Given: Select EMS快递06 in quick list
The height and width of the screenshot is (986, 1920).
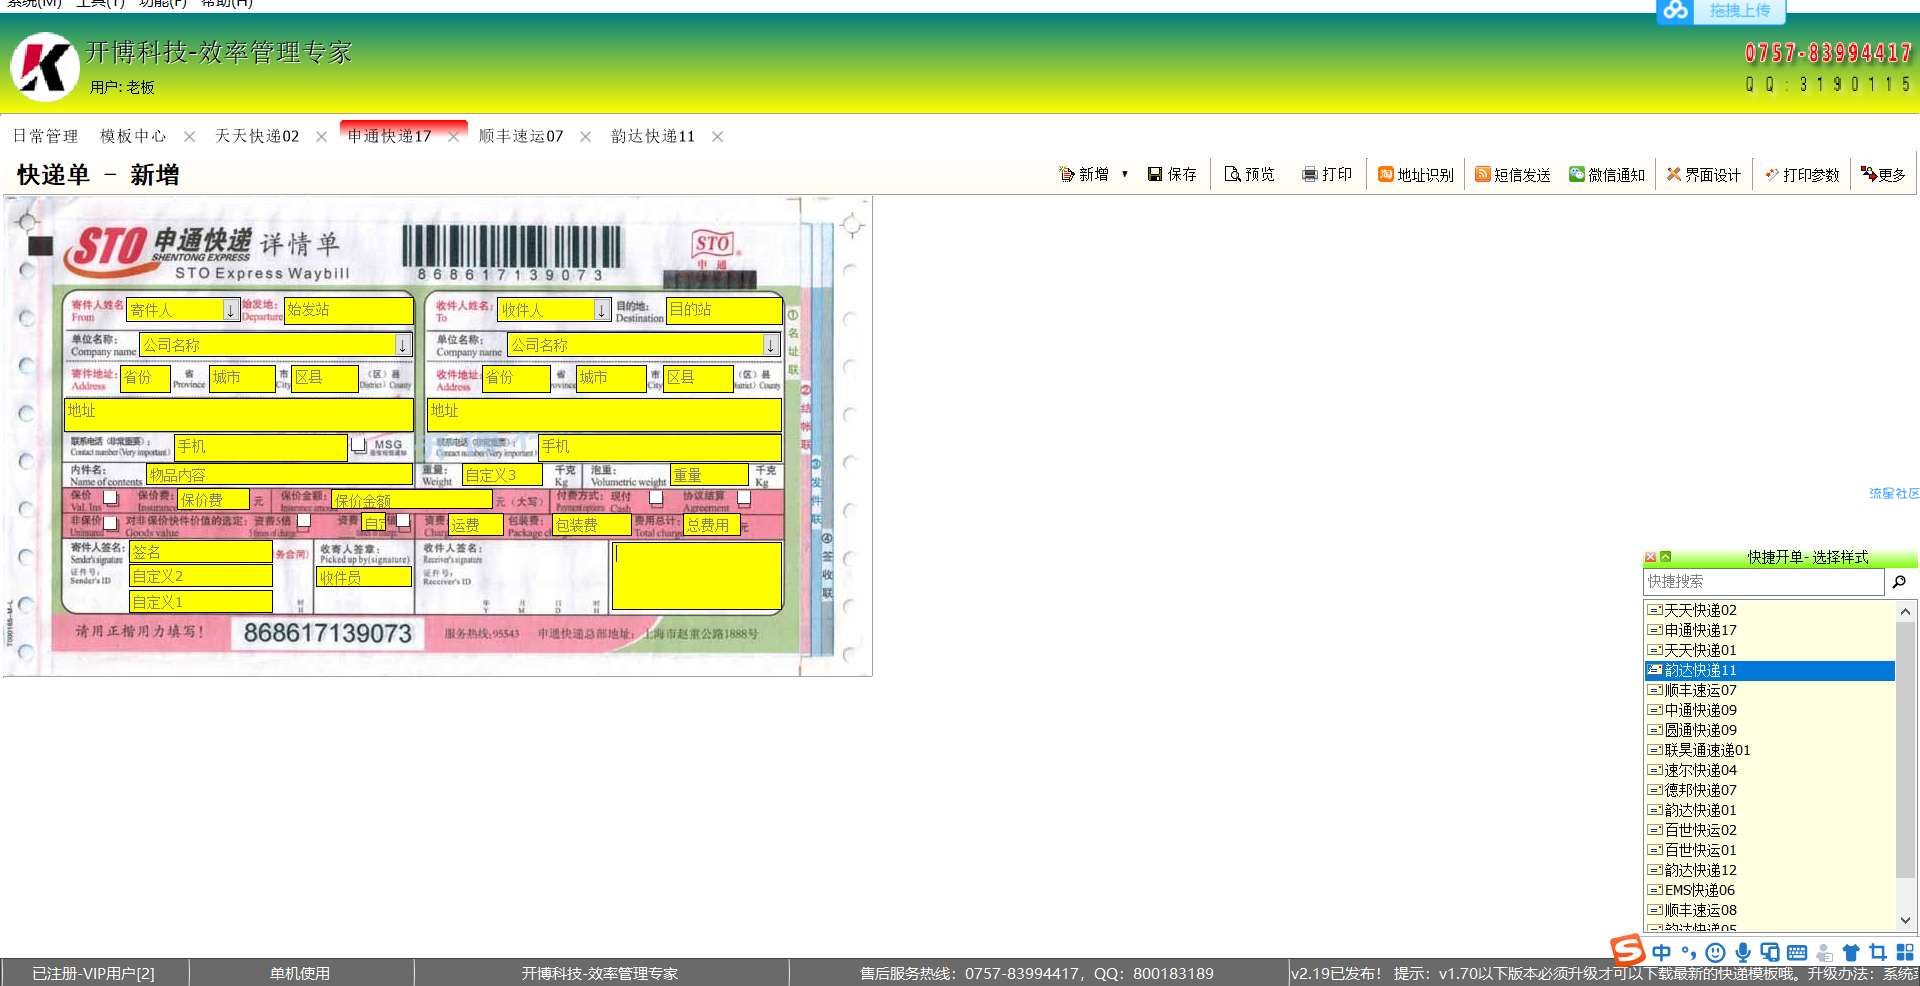Looking at the screenshot, I should [x=1770, y=890].
